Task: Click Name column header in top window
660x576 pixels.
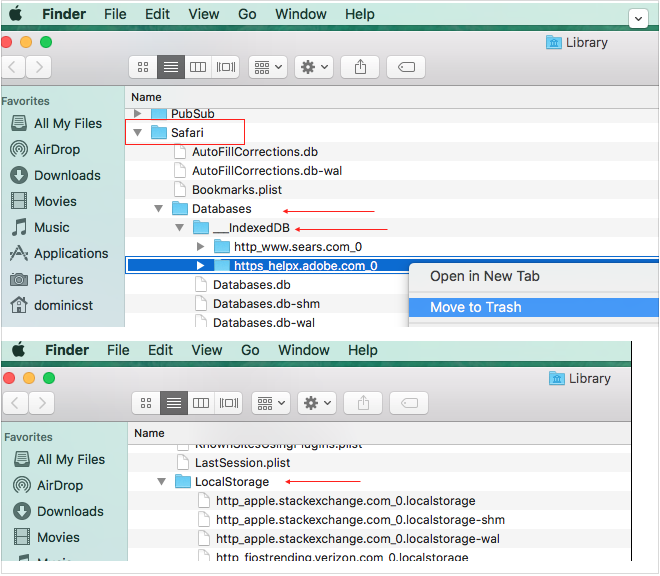Action: coord(146,97)
